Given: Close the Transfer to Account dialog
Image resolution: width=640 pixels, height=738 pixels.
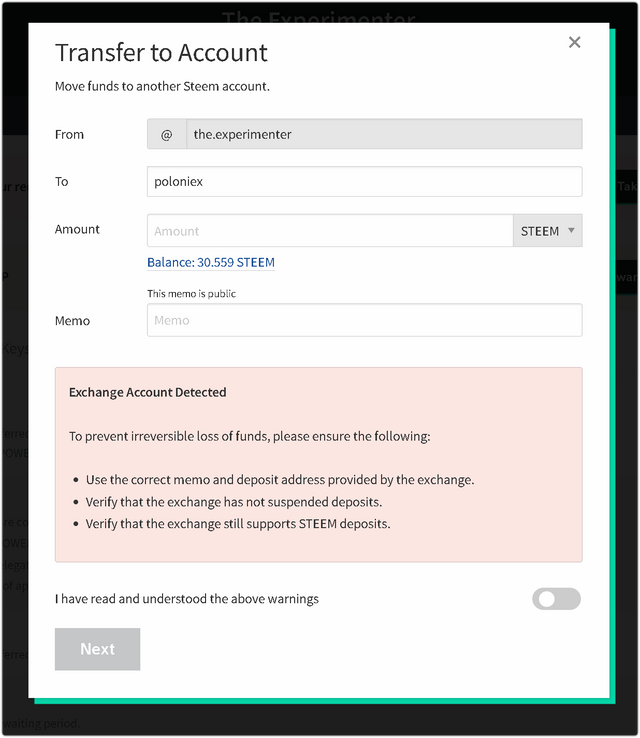Looking at the screenshot, I should 574,42.
